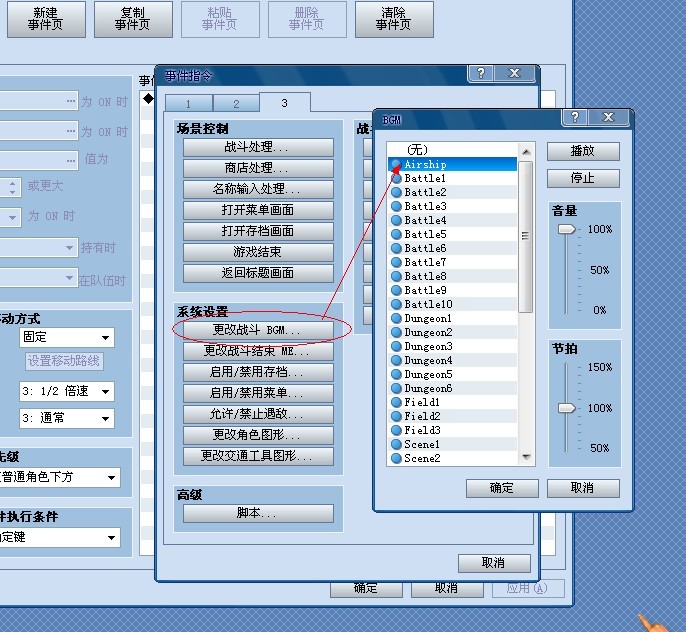
Task: Click the blue icon beside Battle3
Action: 396,206
